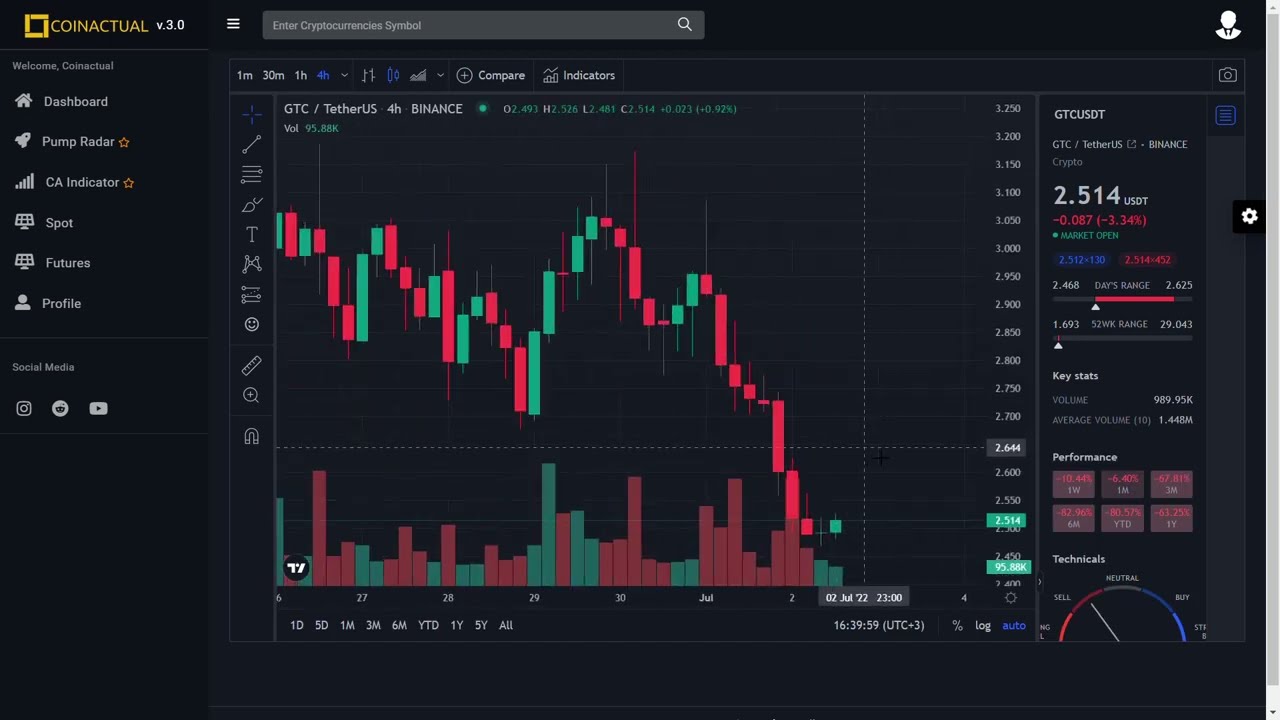
Task: Select the zoom in tool
Action: [252, 395]
